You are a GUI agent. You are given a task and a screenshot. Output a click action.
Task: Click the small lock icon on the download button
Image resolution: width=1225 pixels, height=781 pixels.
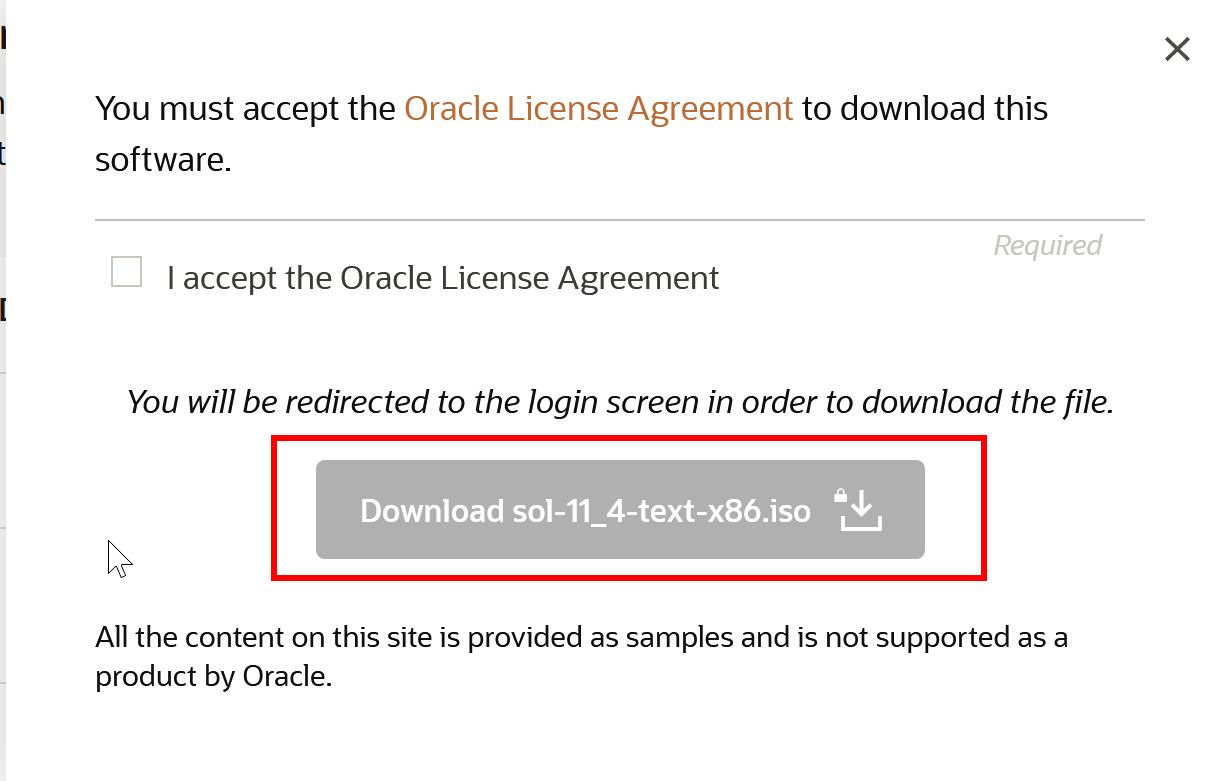840,496
